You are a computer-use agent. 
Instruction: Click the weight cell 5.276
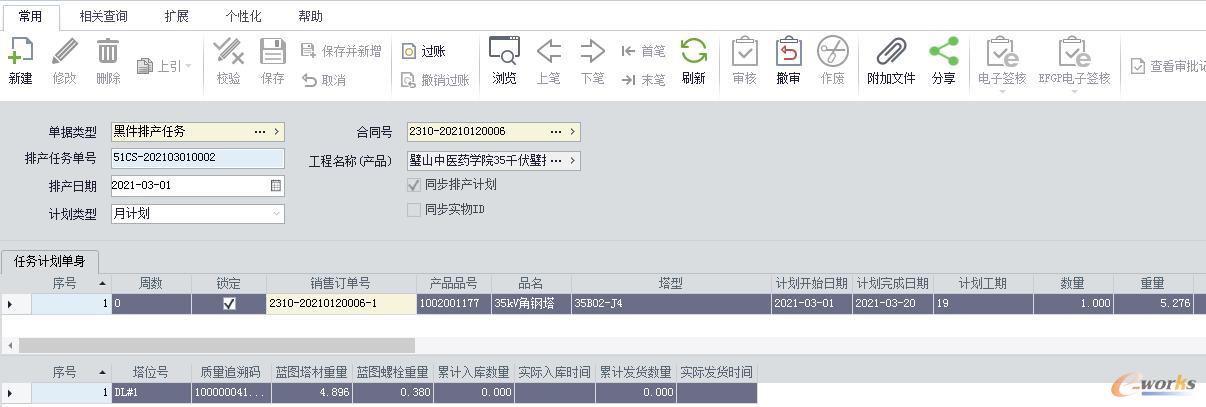(1153, 304)
